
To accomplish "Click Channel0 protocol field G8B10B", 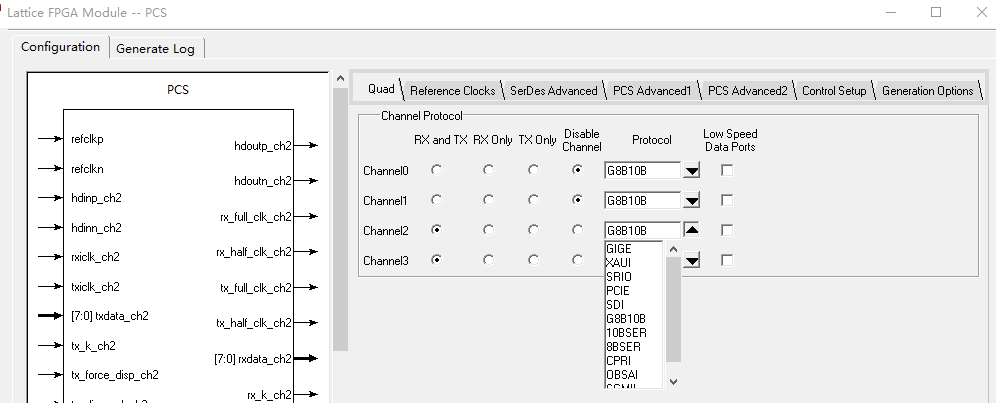I will click(x=642, y=170).
